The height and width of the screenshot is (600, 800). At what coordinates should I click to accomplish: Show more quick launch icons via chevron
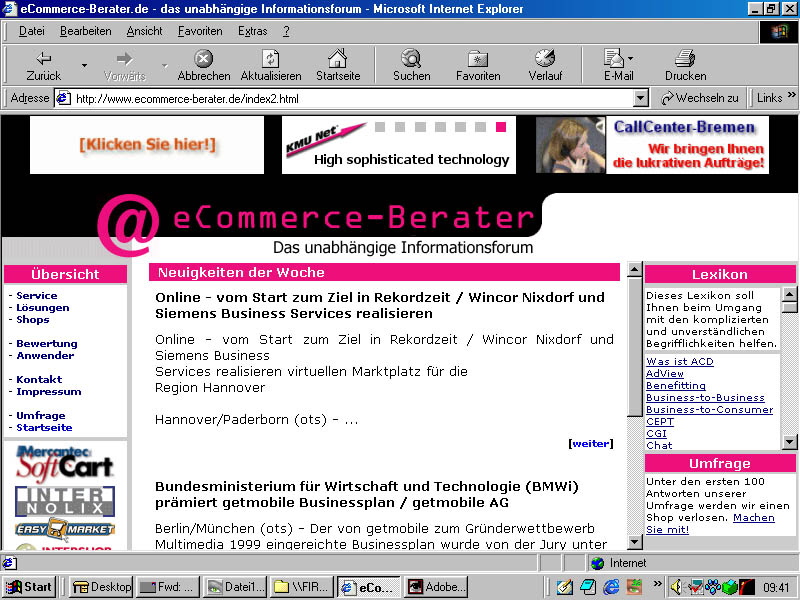[657, 583]
